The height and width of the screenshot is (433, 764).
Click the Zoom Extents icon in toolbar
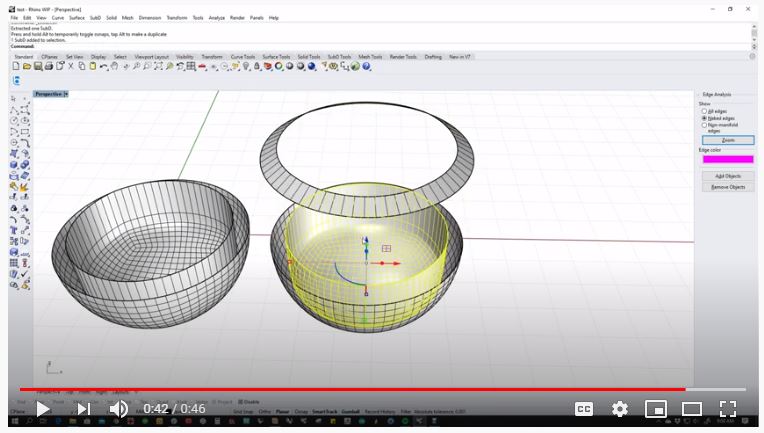(x=158, y=66)
